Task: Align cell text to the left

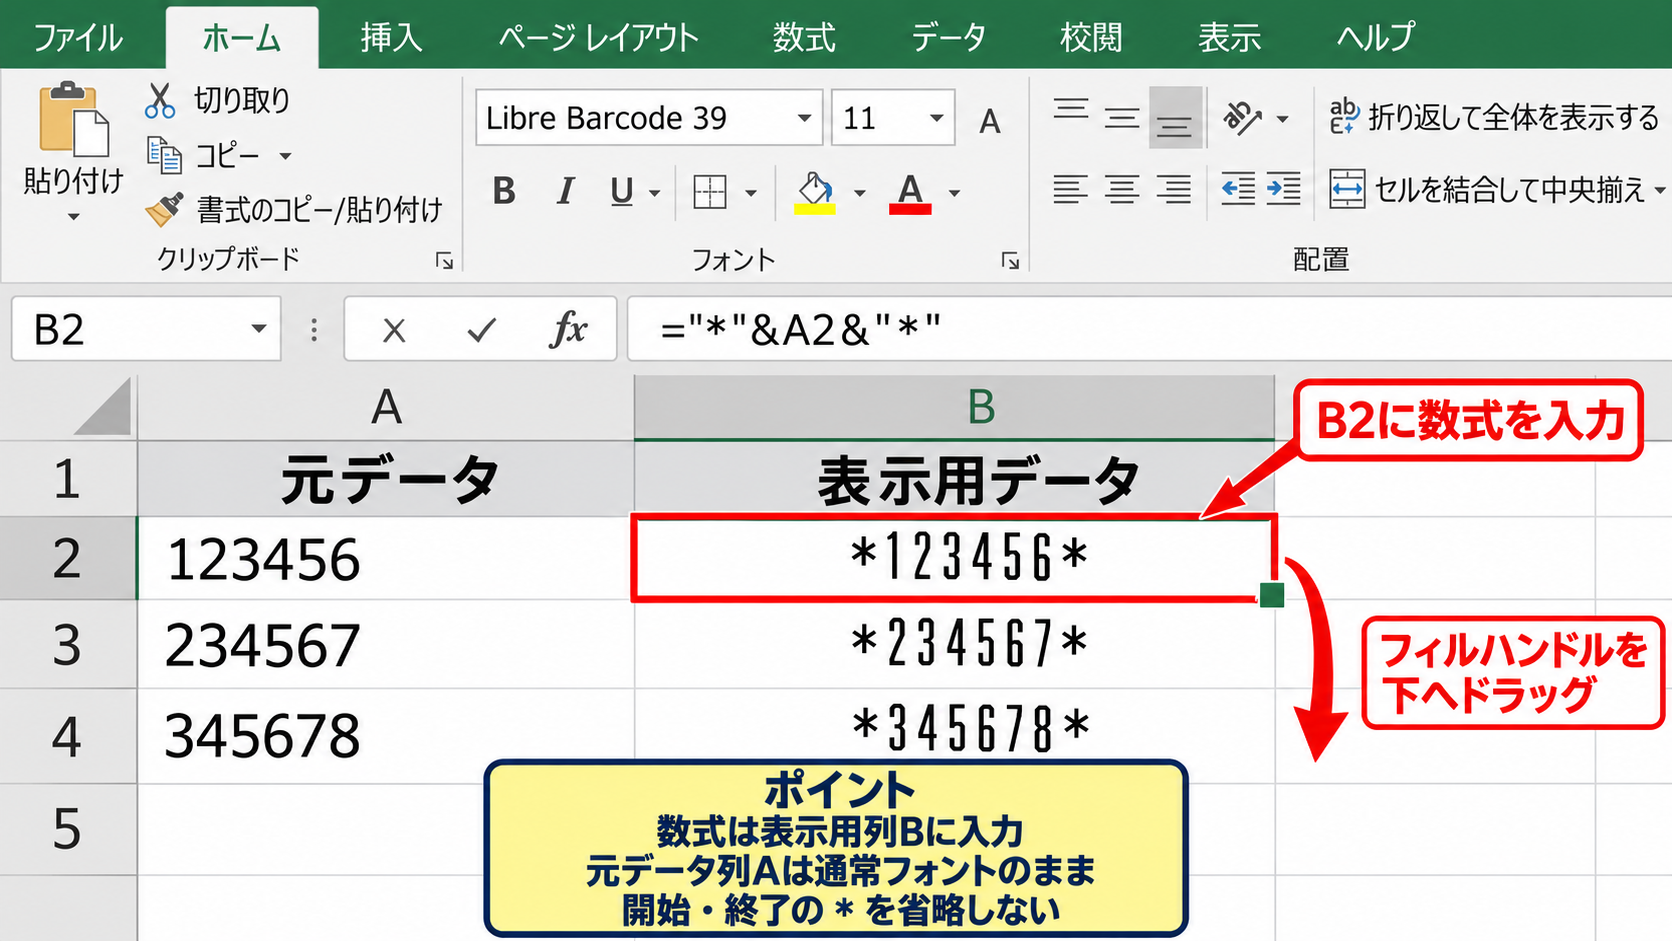Action: click(x=1070, y=188)
